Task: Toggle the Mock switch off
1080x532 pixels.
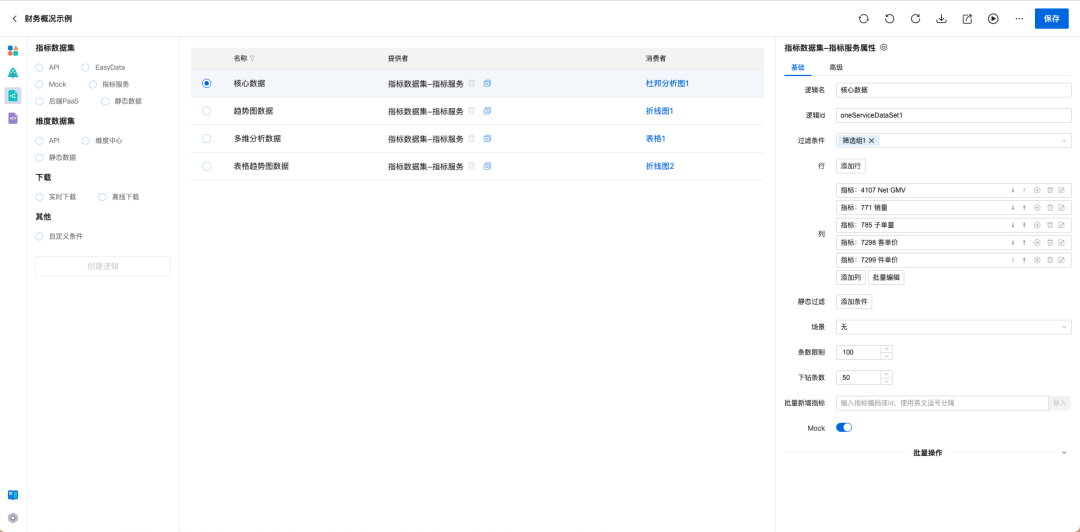Action: [844, 427]
